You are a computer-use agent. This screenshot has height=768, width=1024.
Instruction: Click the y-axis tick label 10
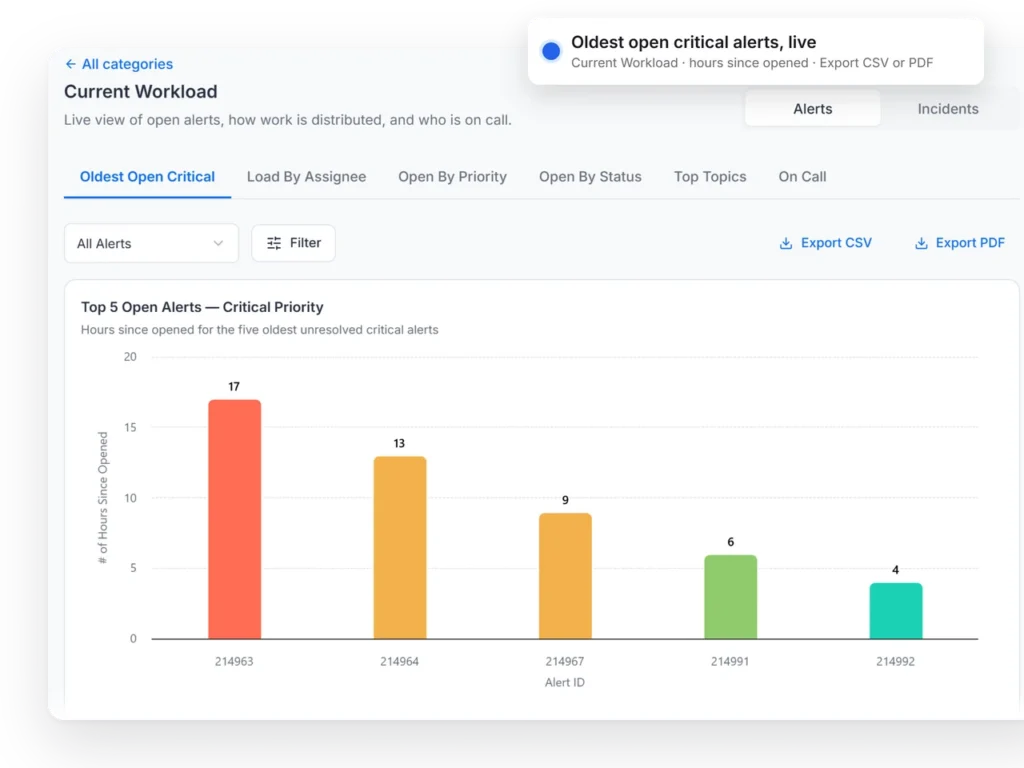click(130, 498)
